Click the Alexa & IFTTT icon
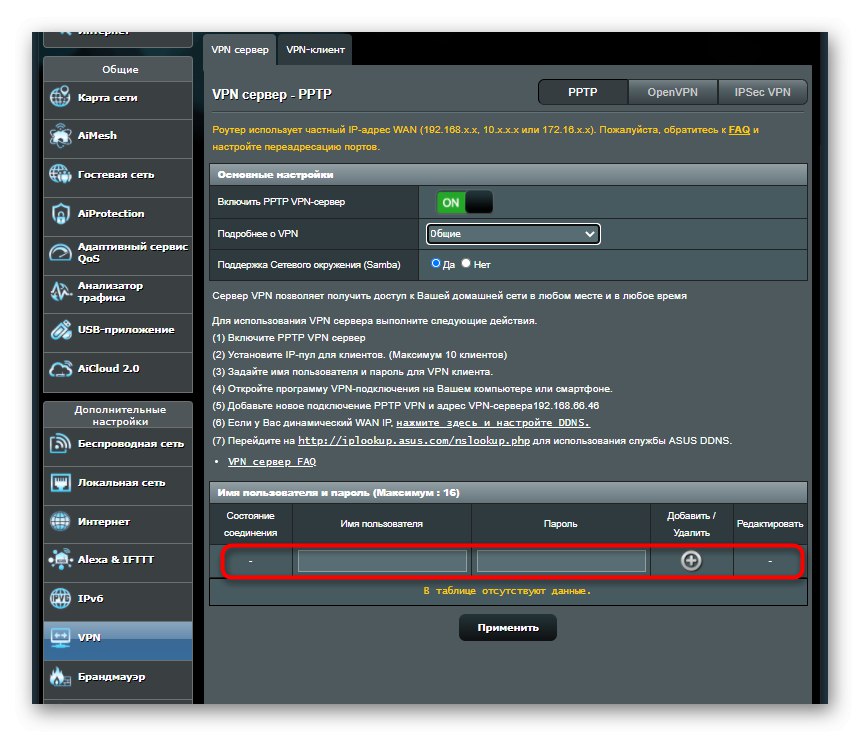 coord(60,559)
